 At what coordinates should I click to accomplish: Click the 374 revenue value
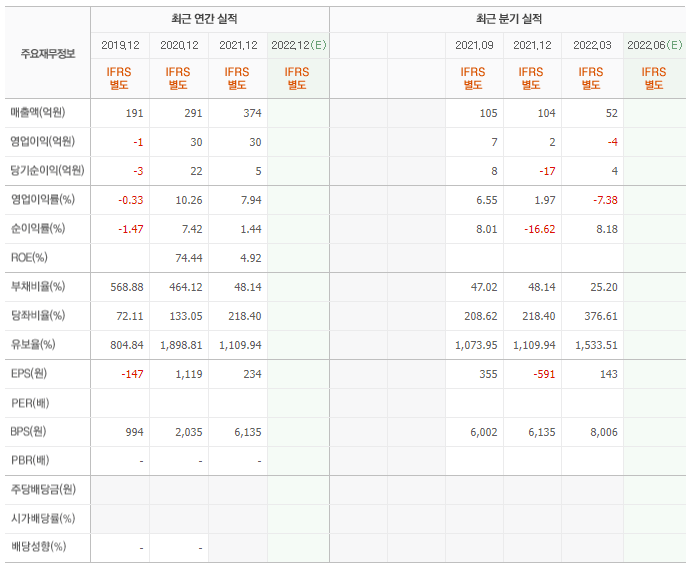pyautogui.click(x=252, y=113)
